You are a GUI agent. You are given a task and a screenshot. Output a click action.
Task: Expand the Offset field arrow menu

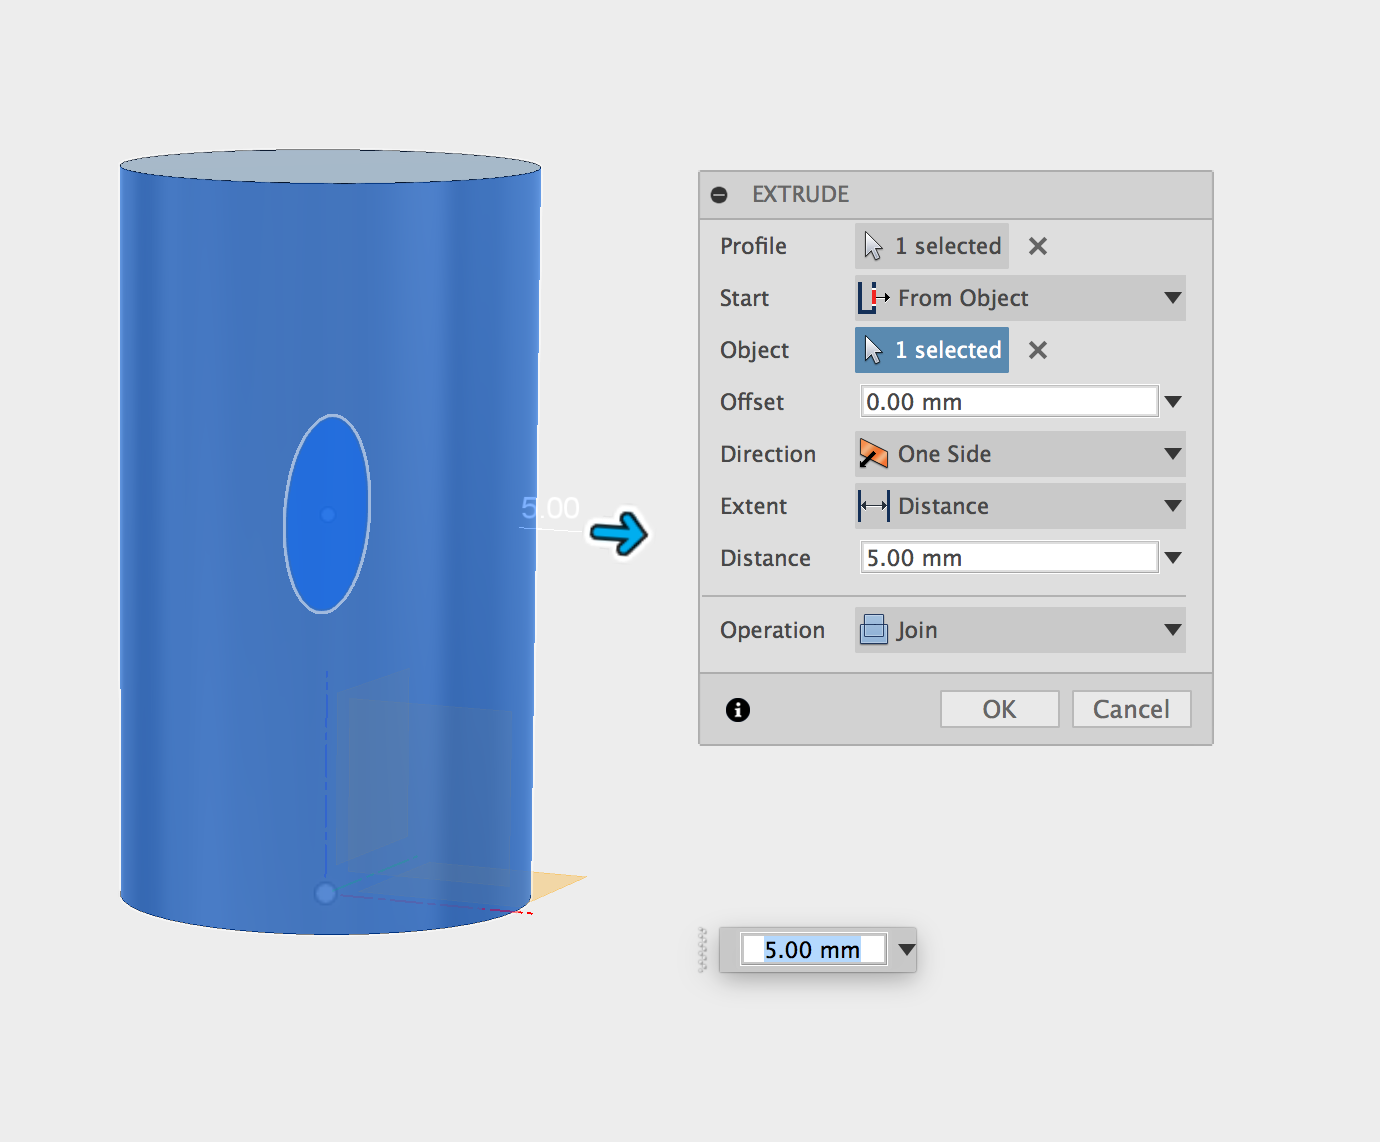tap(1174, 402)
